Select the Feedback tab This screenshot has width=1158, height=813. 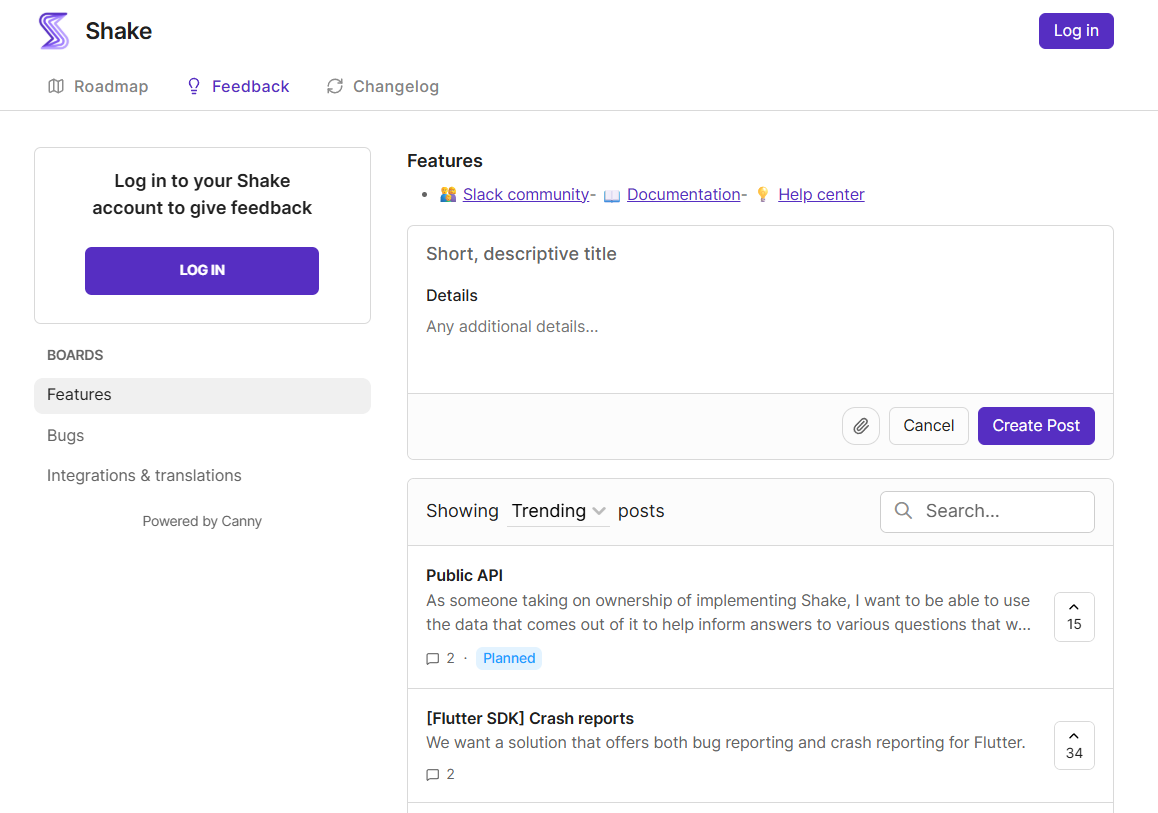pyautogui.click(x=238, y=87)
